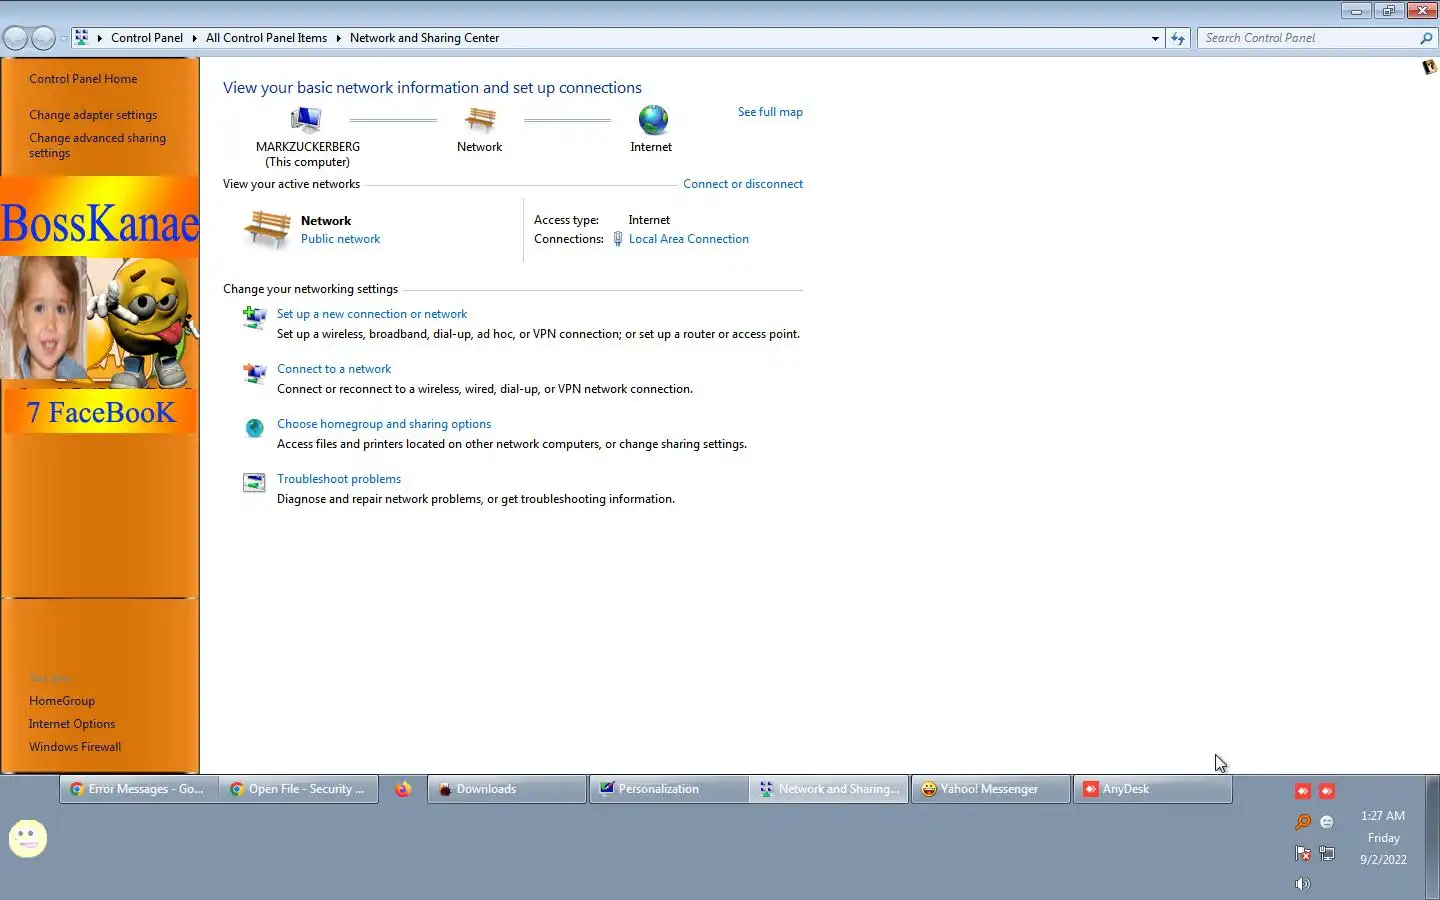This screenshot has height=900, width=1440.
Task: Click the All Control Panel Items breadcrumb
Action: coord(266,38)
